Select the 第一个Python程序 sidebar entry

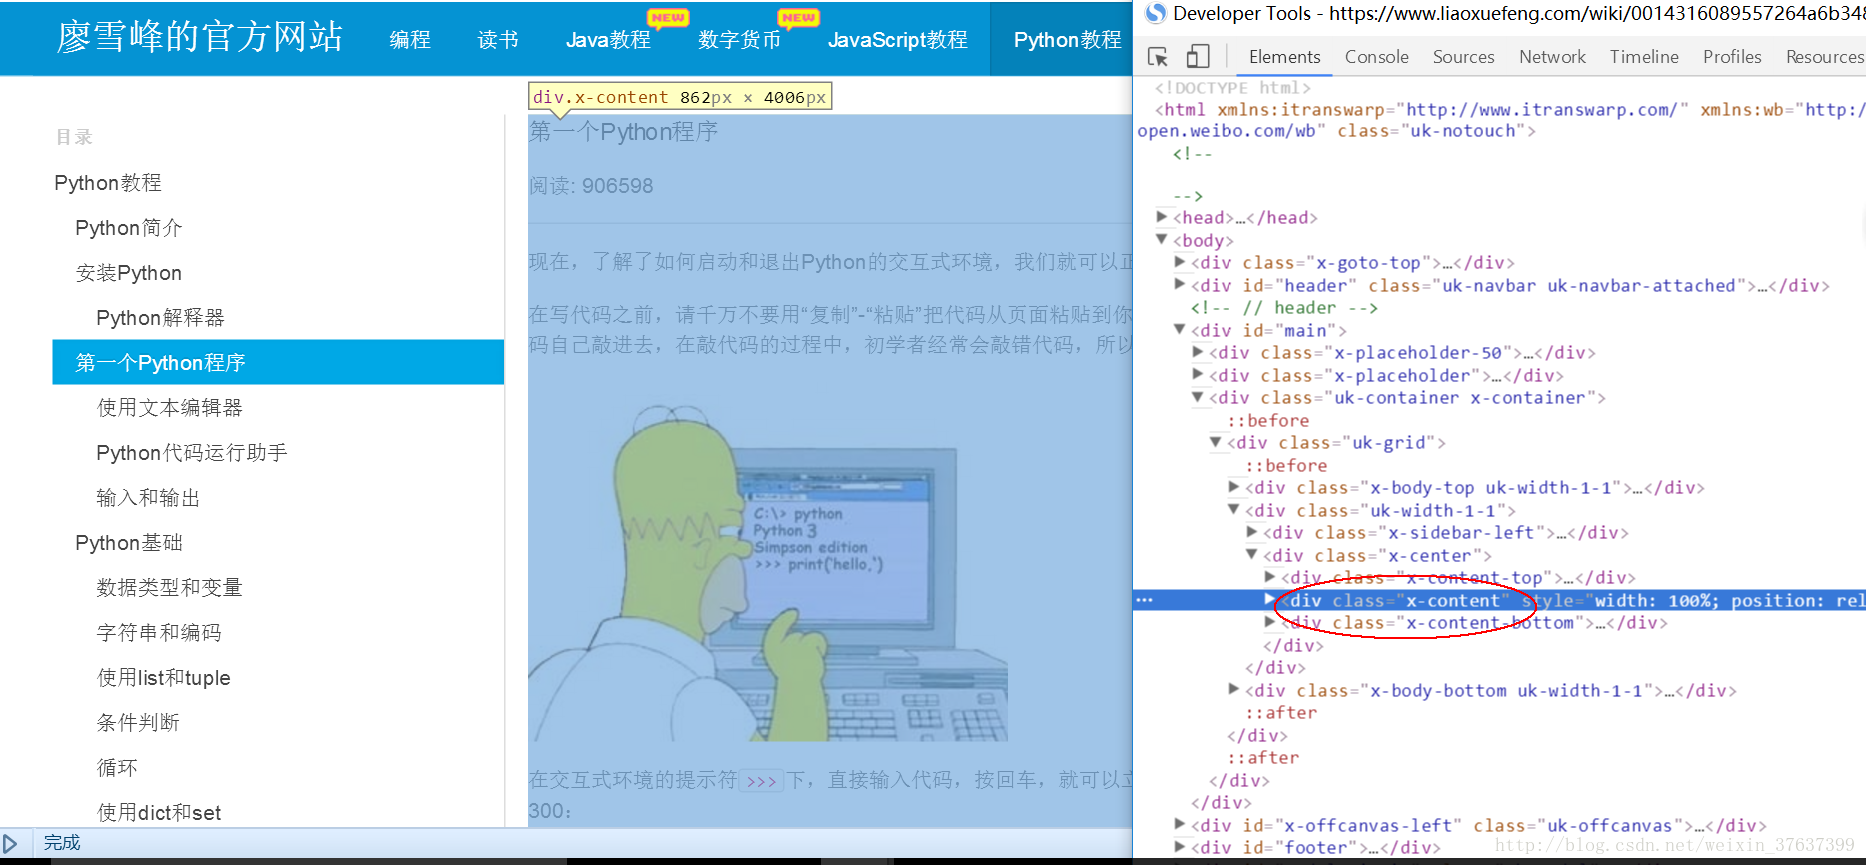click(x=278, y=362)
